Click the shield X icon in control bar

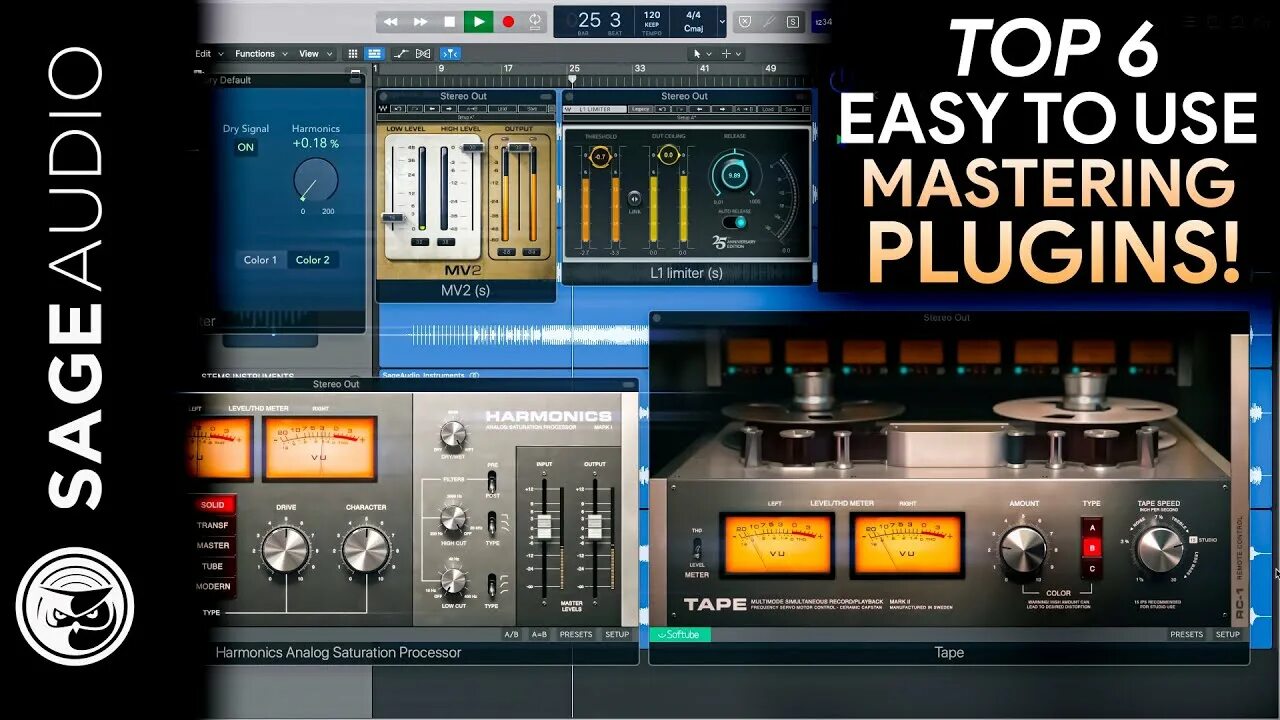[x=745, y=21]
